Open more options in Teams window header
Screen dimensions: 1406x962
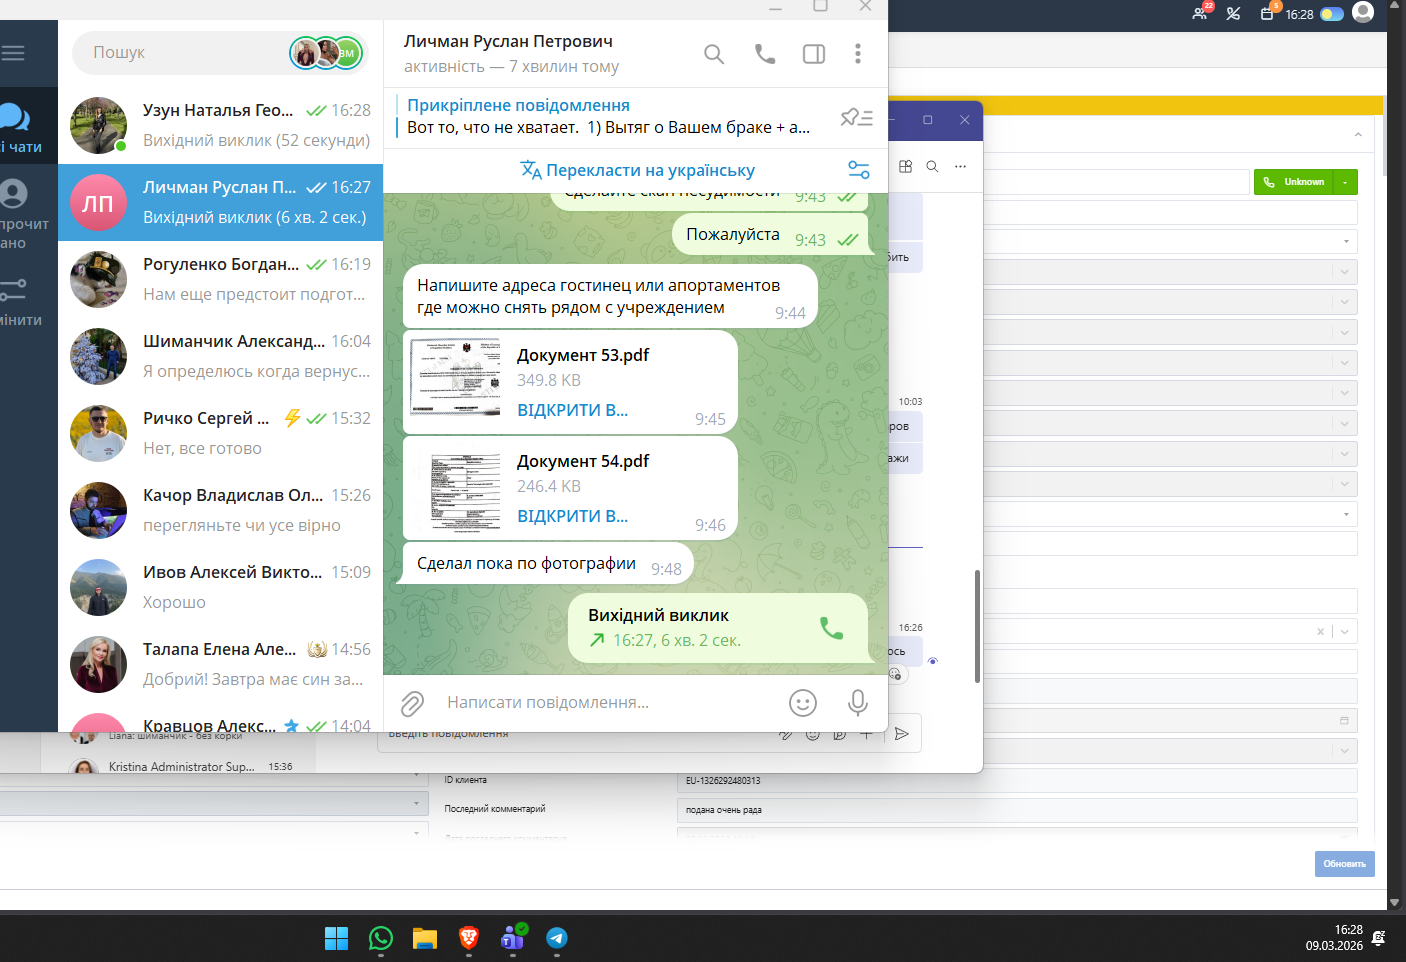[961, 167]
